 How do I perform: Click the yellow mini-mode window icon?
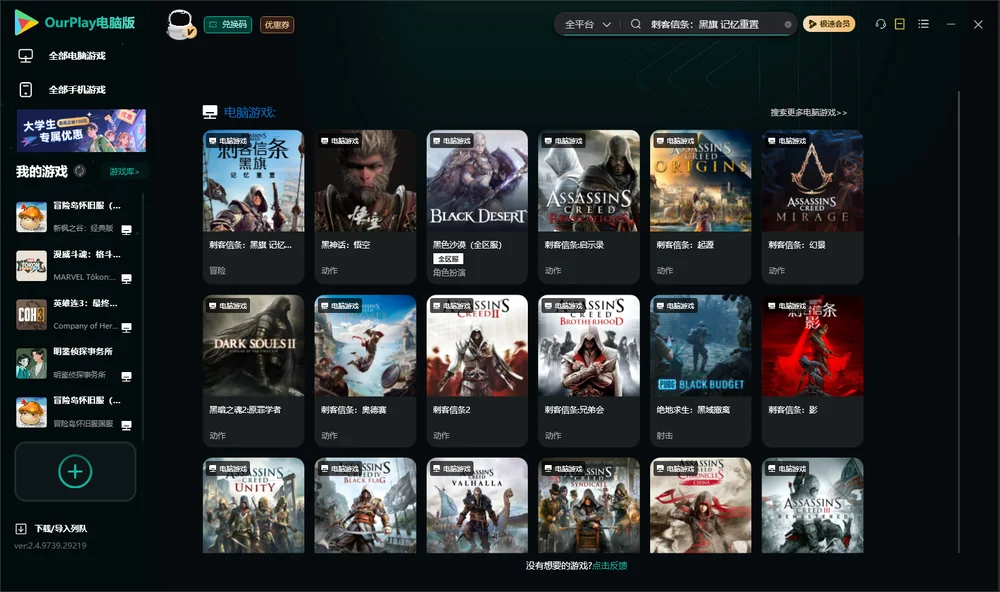coord(900,24)
